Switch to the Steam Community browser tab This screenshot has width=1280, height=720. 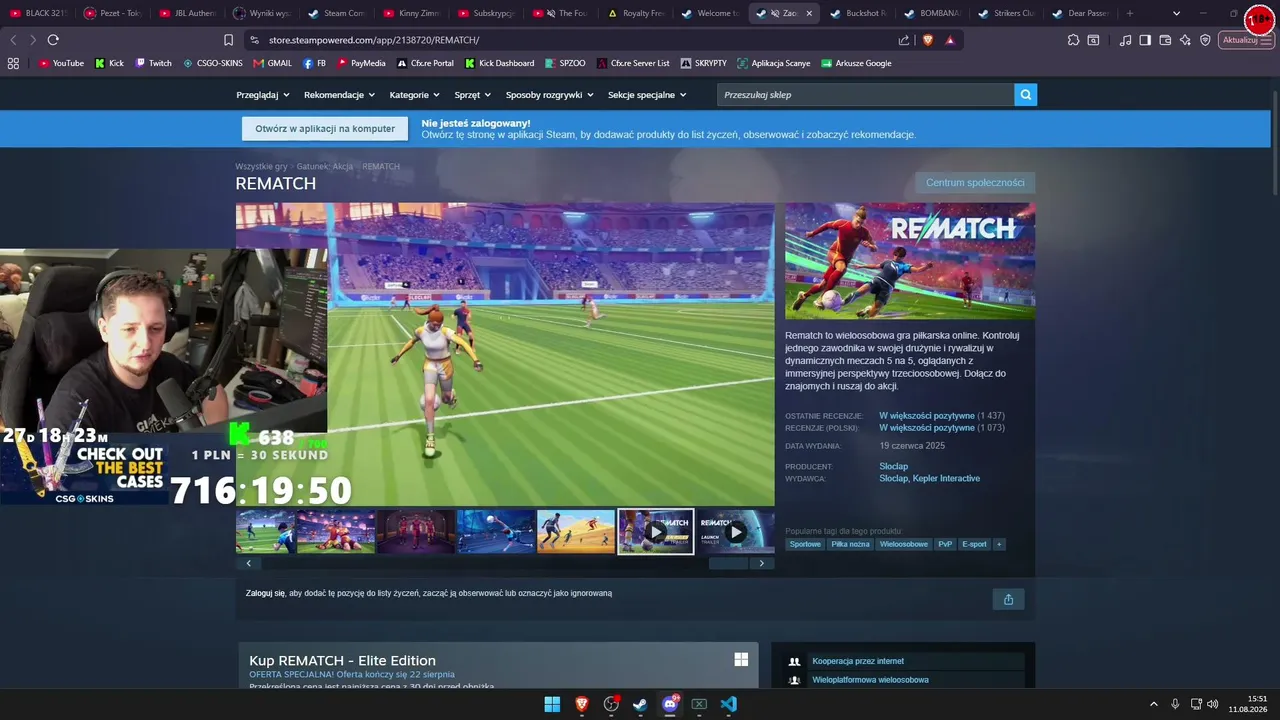(x=337, y=13)
